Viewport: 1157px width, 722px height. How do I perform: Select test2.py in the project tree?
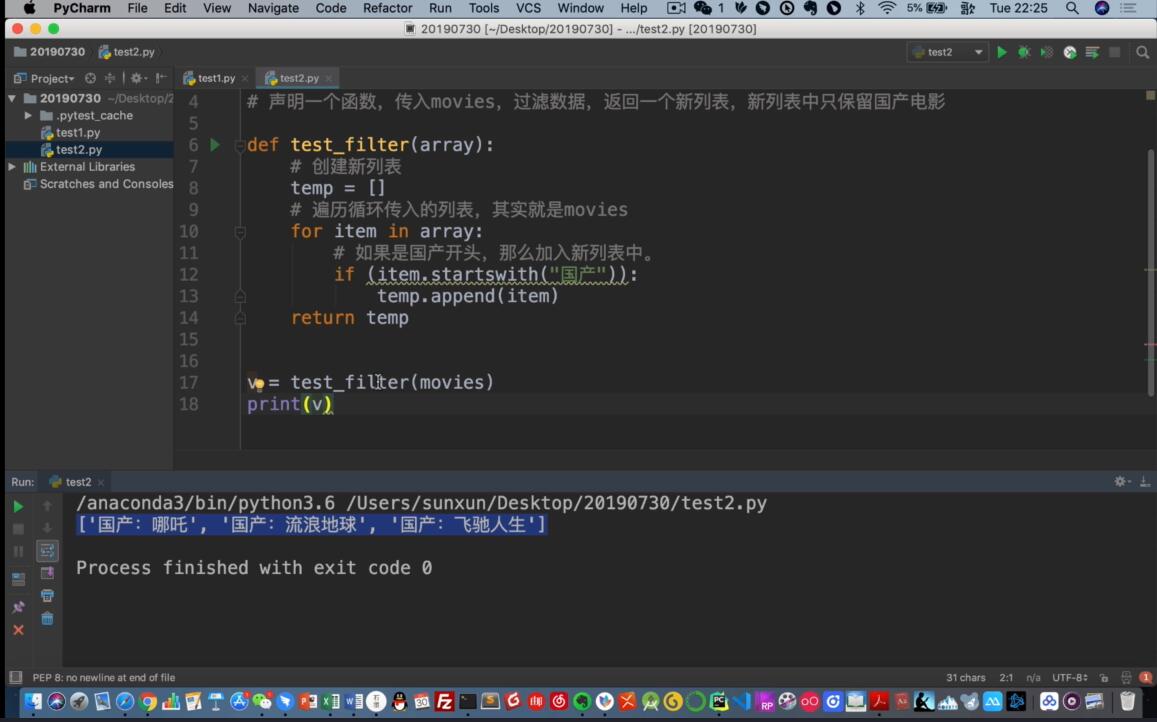[x=72, y=150]
